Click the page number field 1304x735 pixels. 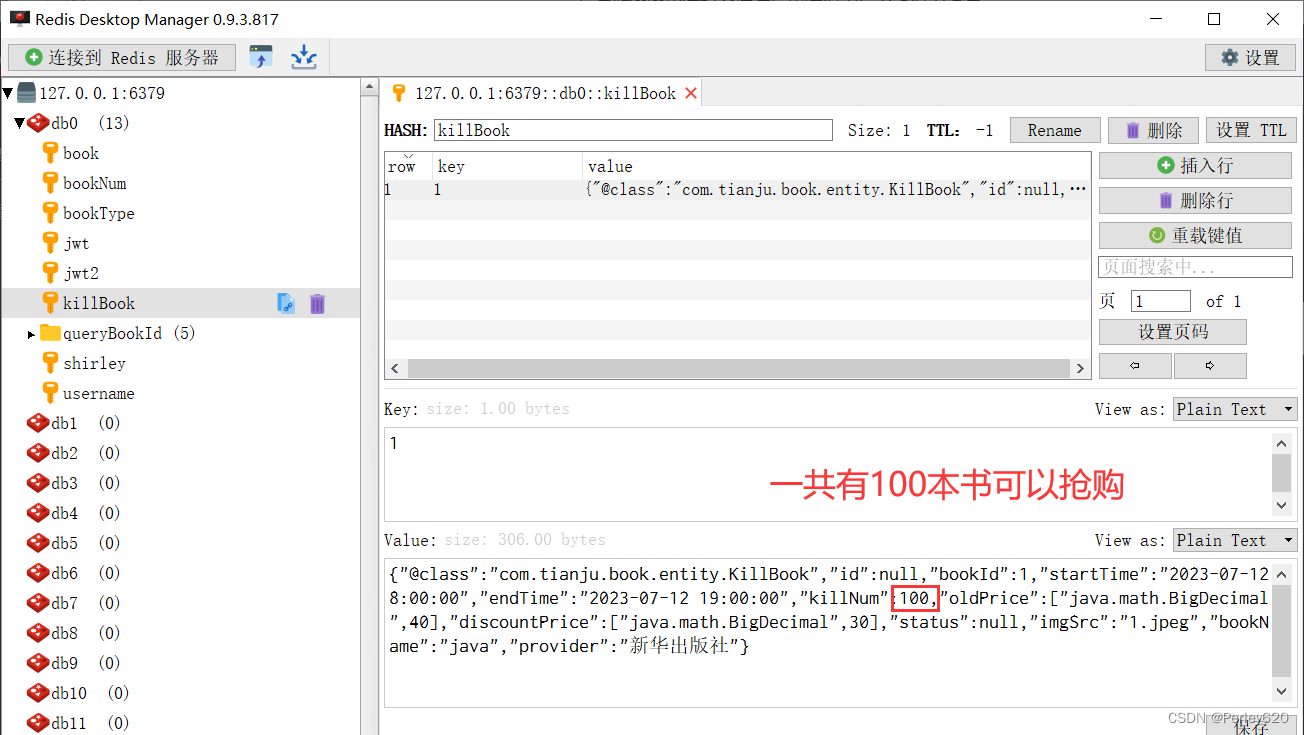(1161, 301)
